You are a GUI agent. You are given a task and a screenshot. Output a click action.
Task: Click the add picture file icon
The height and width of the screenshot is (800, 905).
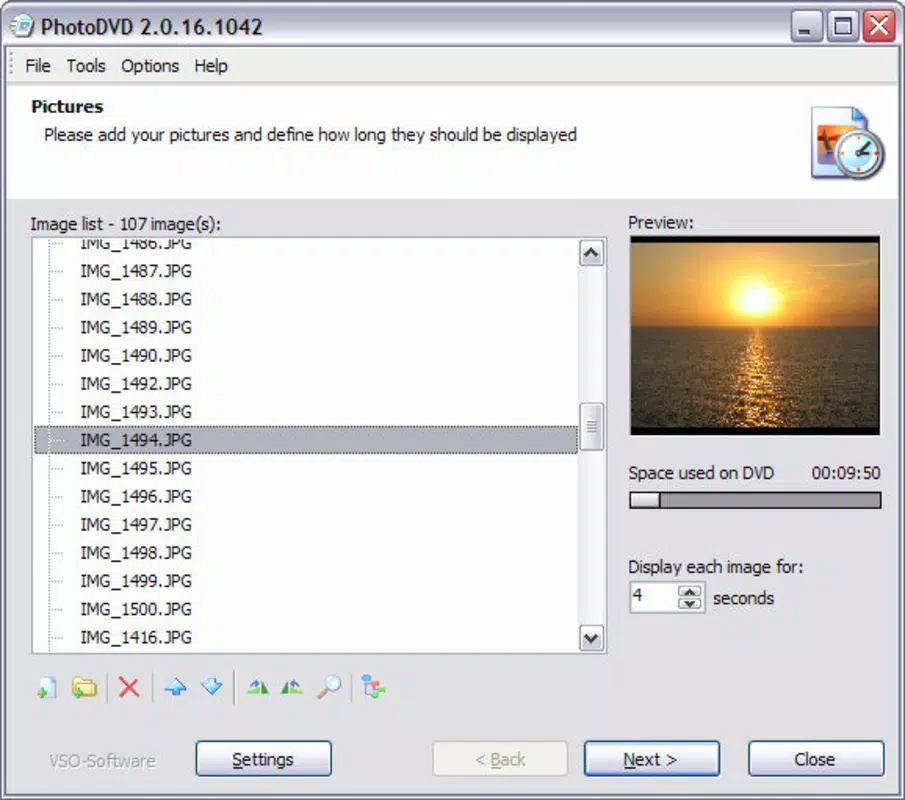(47, 687)
